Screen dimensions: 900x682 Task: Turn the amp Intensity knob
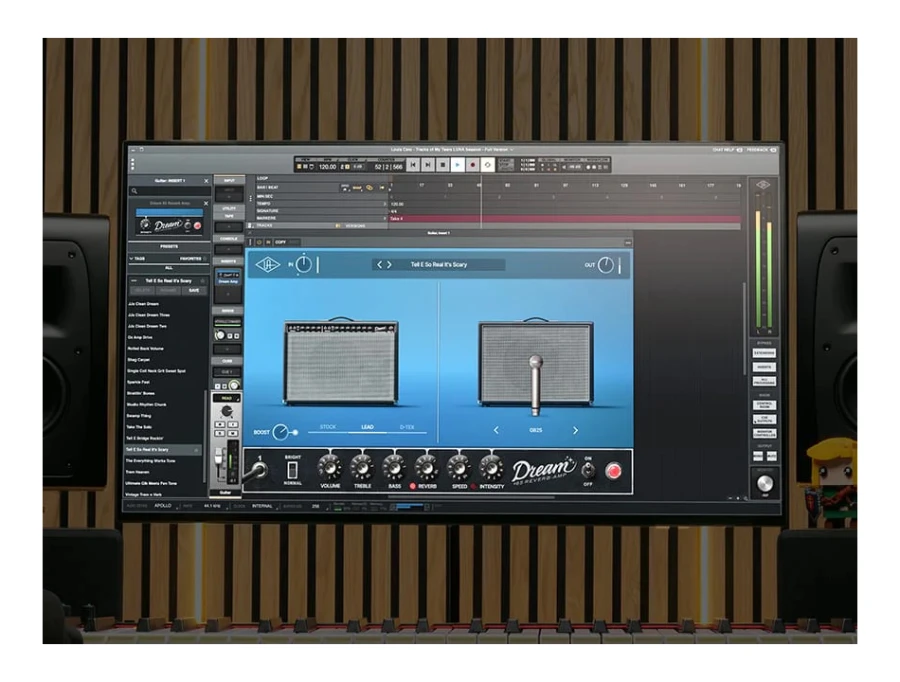pyautogui.click(x=491, y=468)
